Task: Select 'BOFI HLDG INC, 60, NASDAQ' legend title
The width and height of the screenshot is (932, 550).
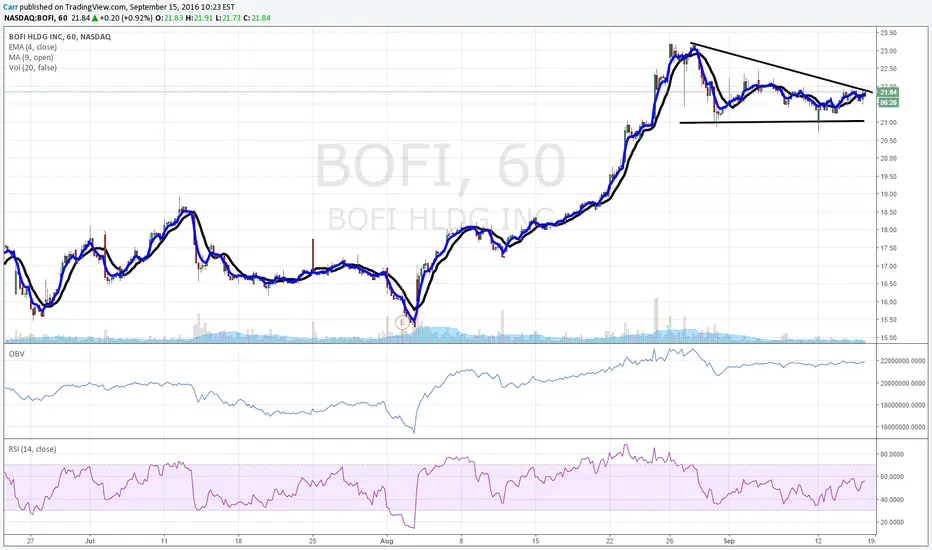Action: point(59,37)
